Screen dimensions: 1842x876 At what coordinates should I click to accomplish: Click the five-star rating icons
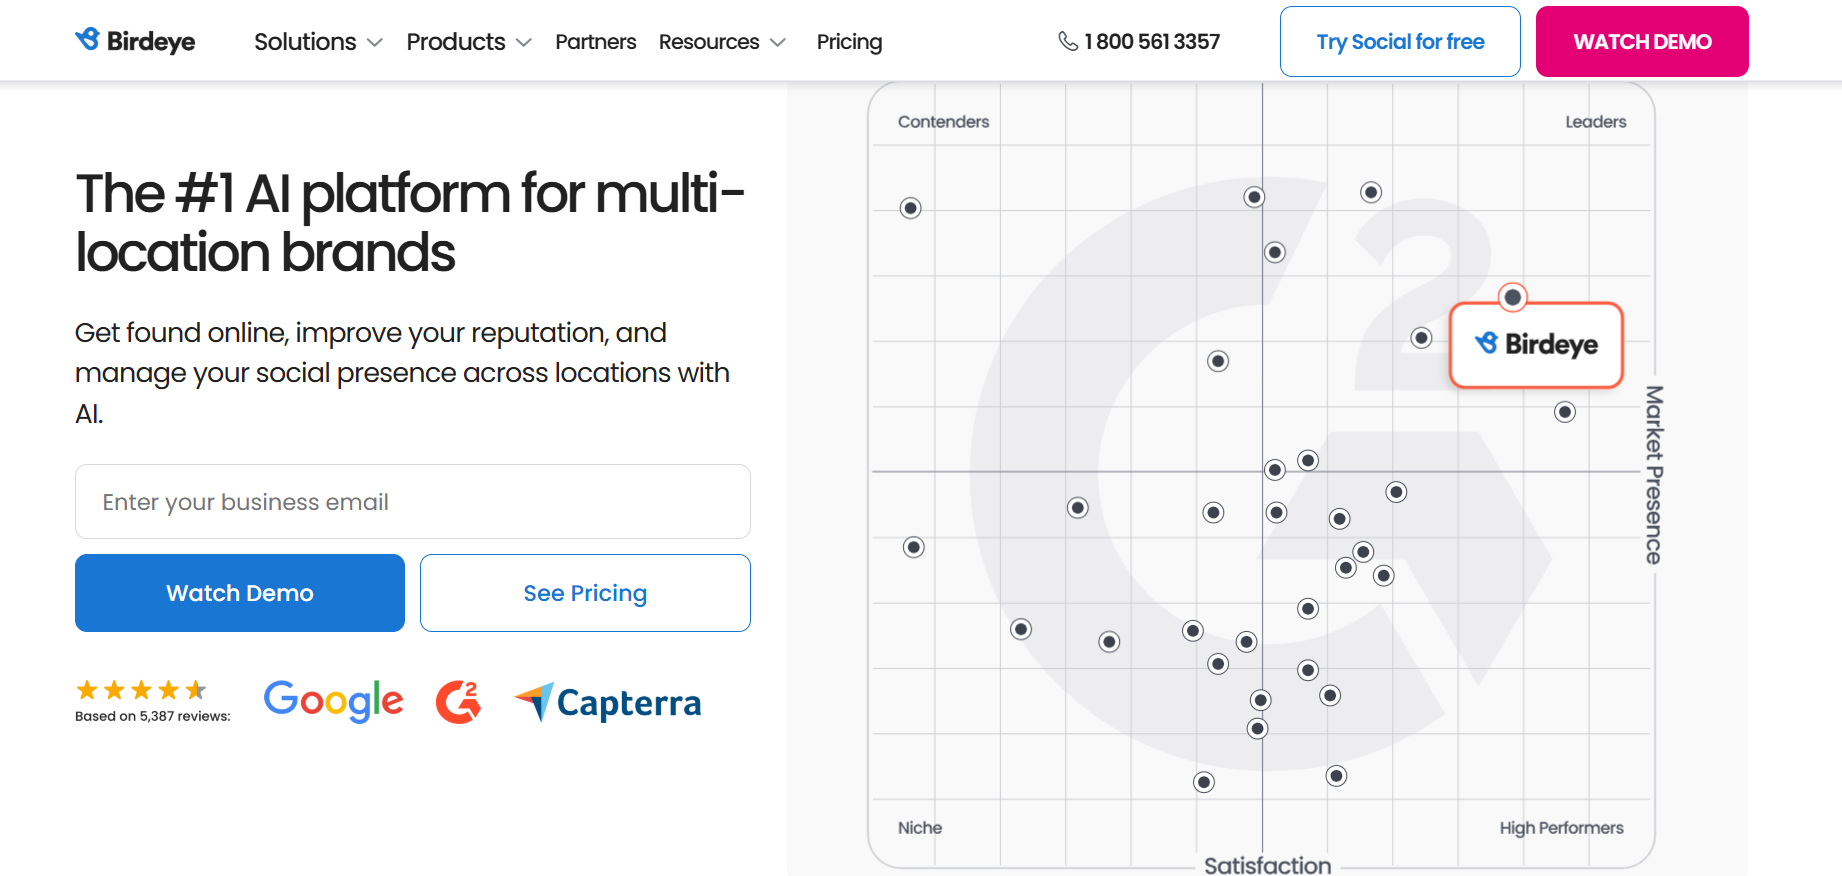pos(141,688)
